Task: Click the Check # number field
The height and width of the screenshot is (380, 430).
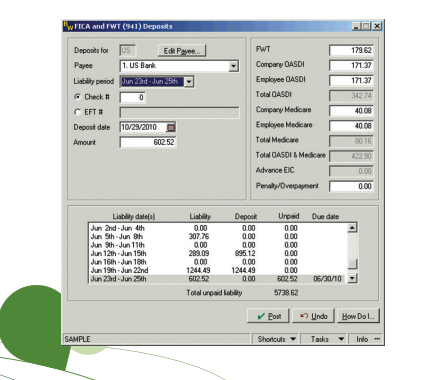Action: [x=133, y=97]
